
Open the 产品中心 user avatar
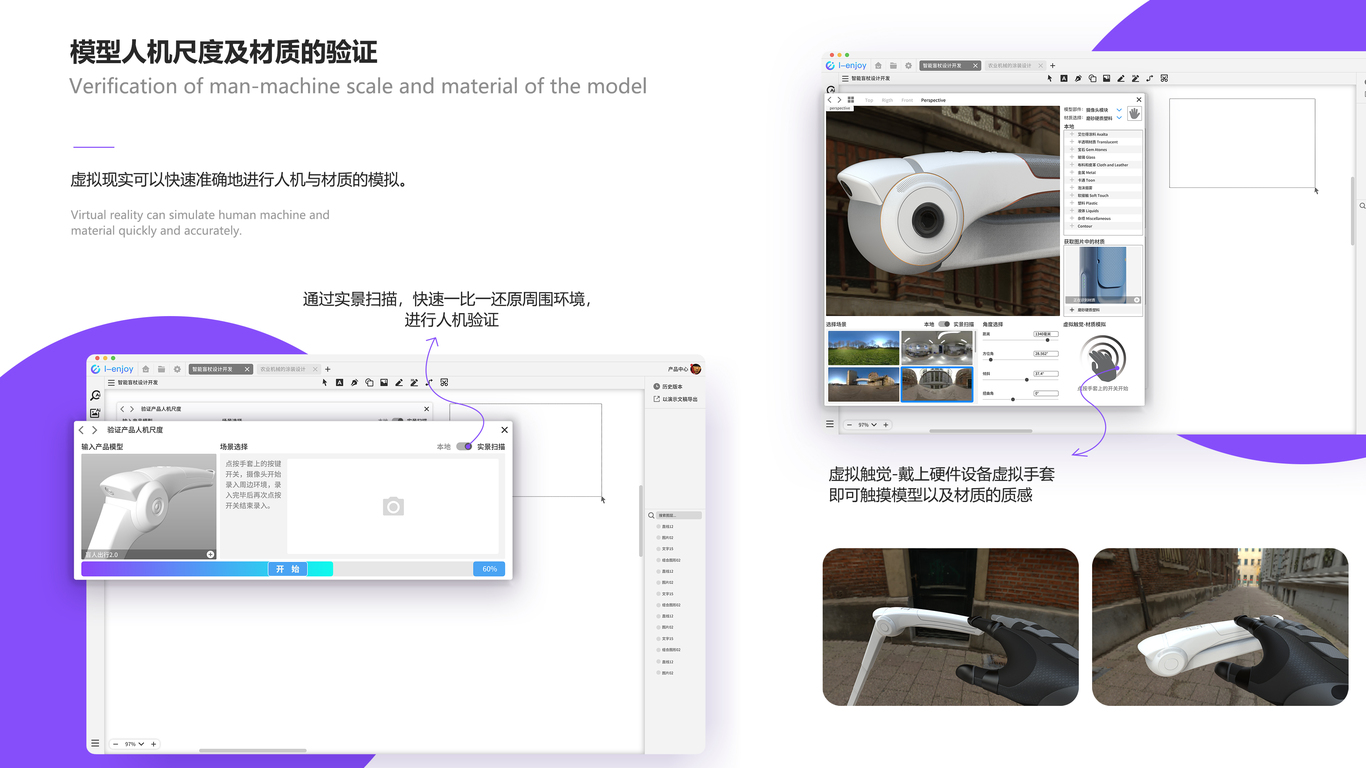pos(696,369)
